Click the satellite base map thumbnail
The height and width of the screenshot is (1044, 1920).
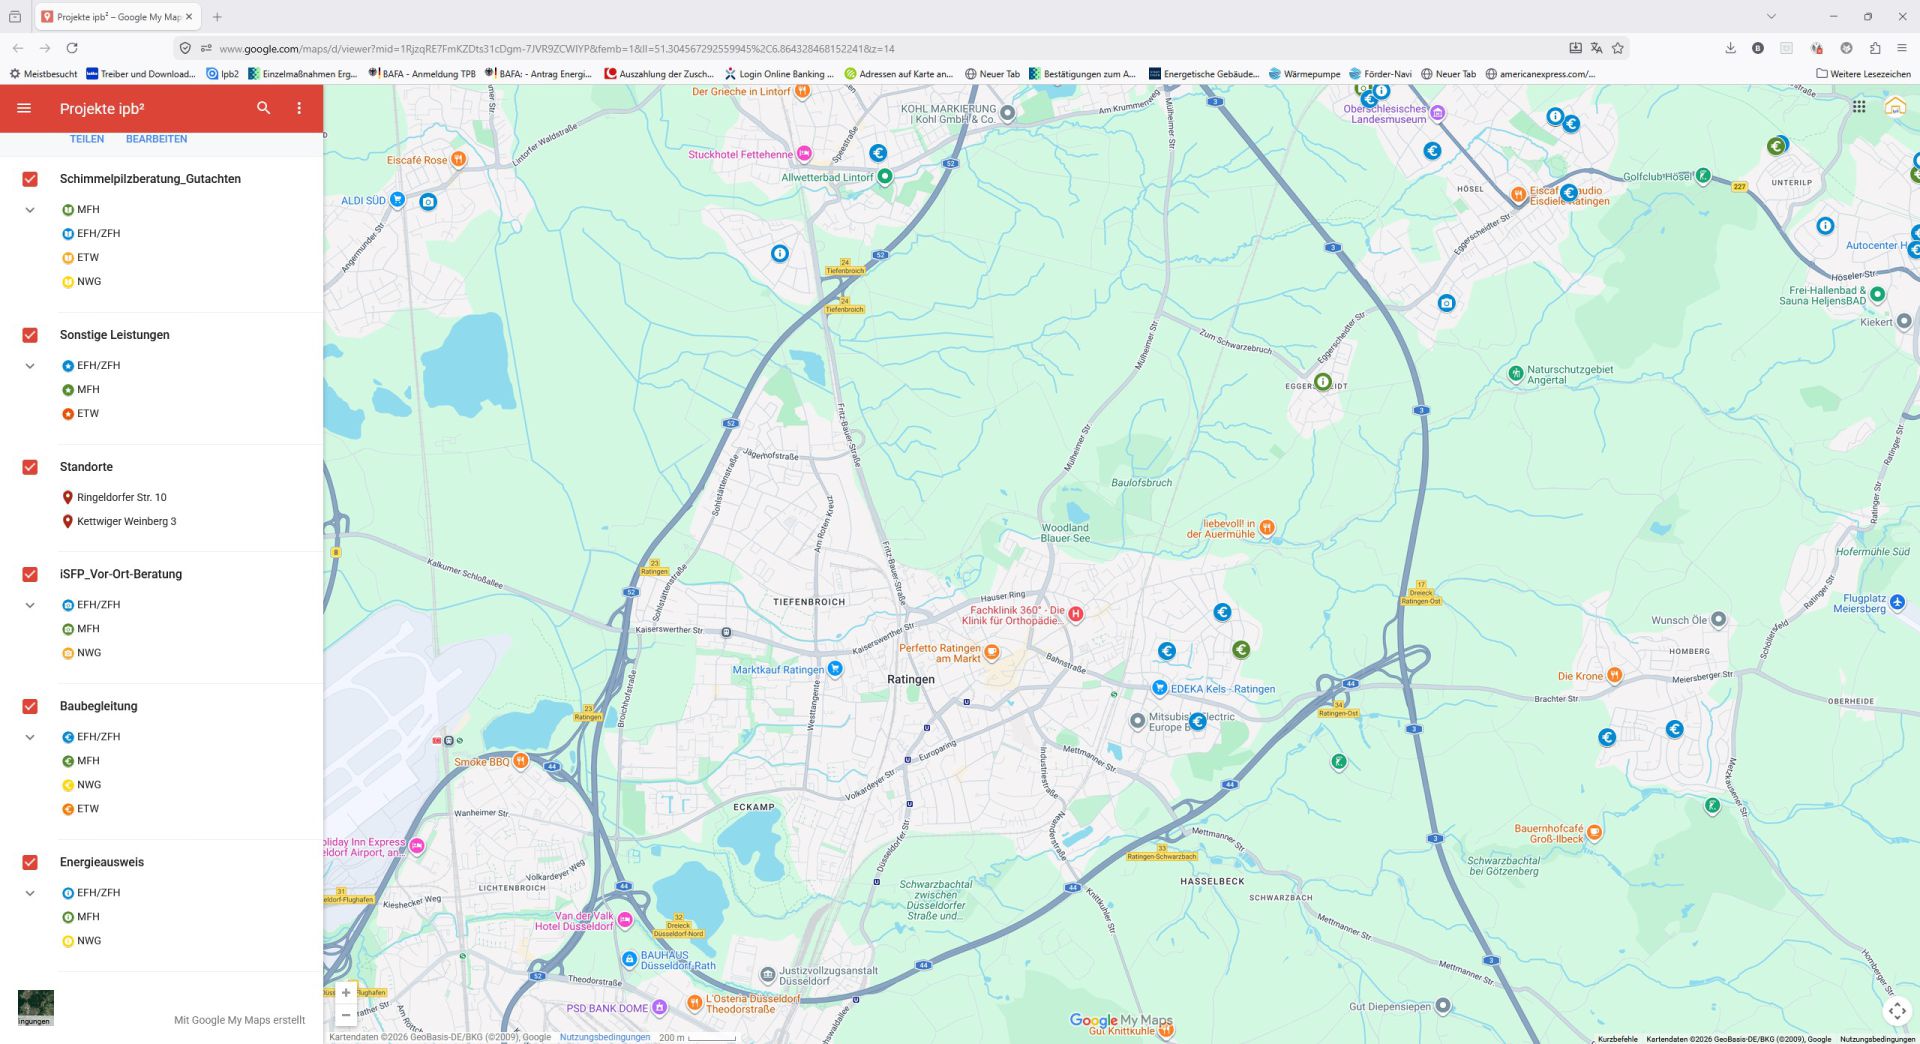tap(35, 1007)
